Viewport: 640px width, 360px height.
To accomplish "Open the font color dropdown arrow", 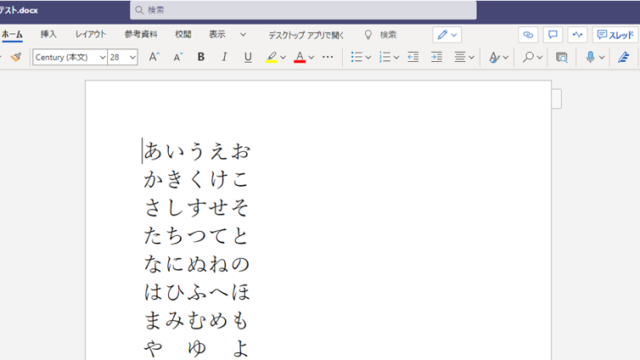I will [x=311, y=58].
